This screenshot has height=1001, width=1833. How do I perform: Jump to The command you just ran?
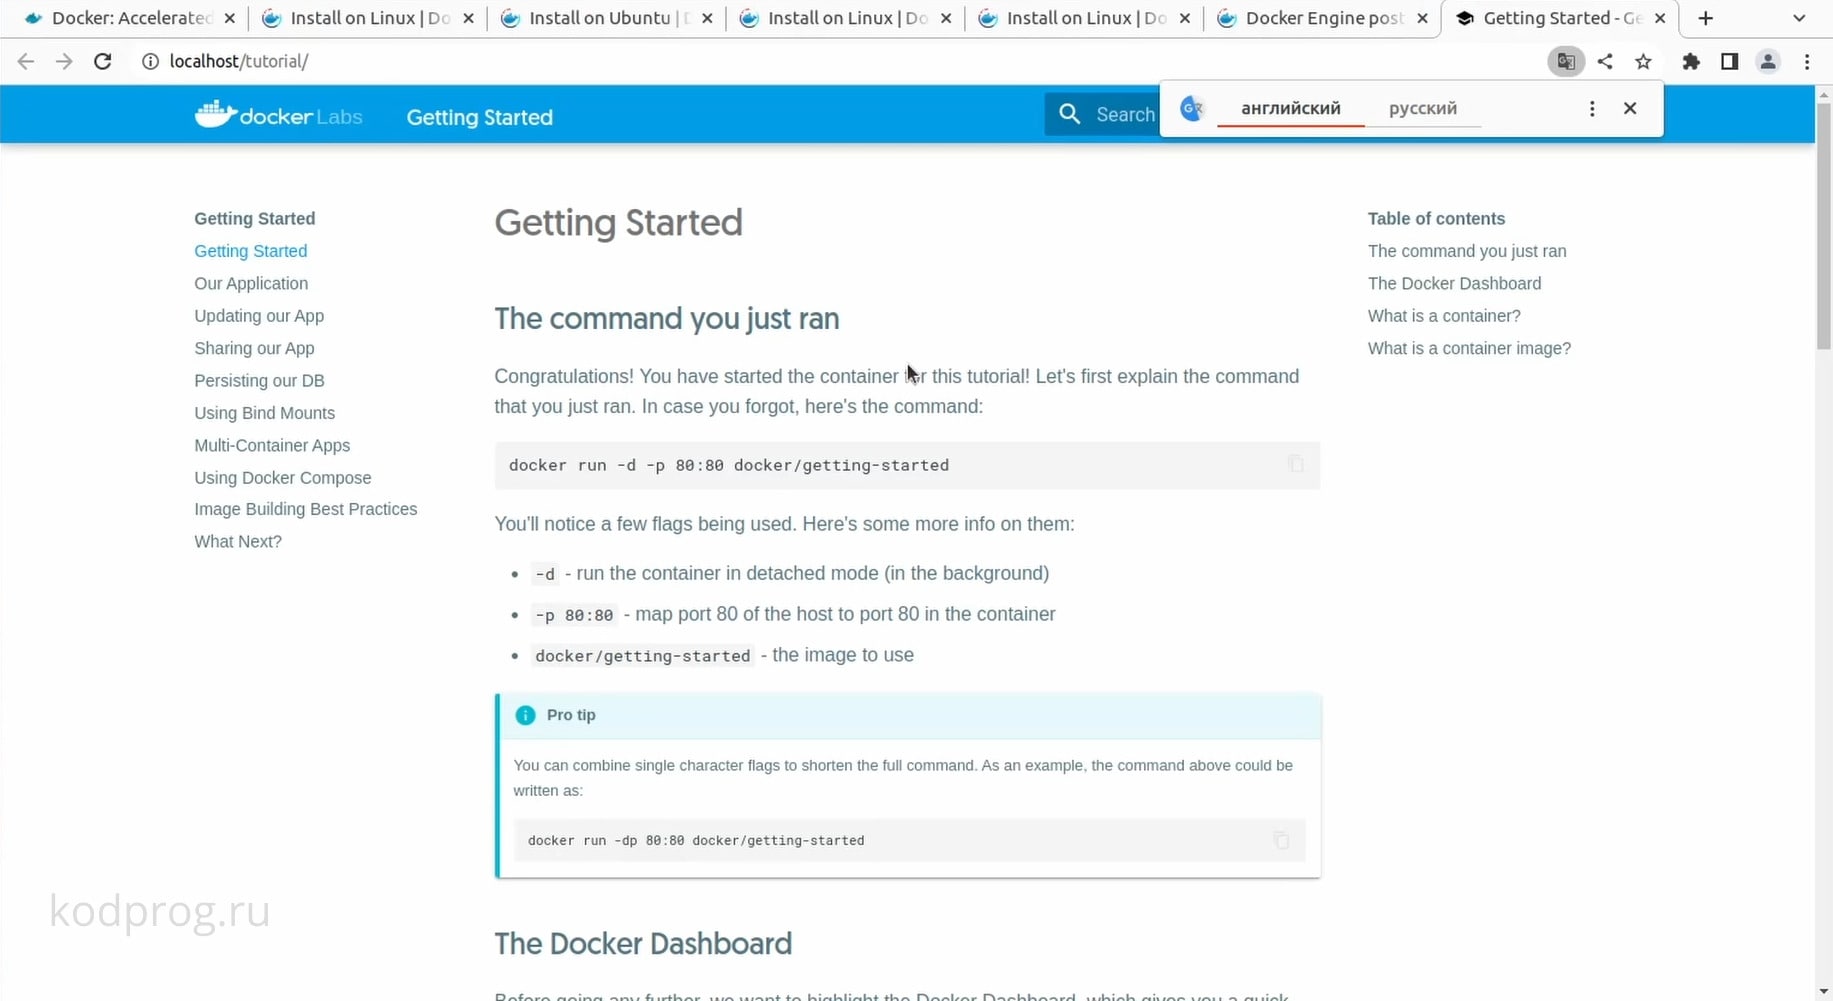(1467, 251)
